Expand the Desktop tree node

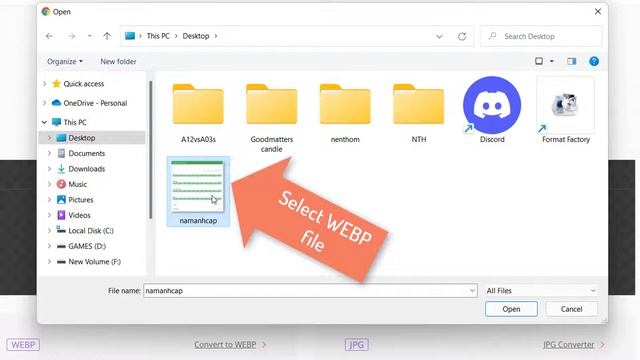[x=49, y=138]
